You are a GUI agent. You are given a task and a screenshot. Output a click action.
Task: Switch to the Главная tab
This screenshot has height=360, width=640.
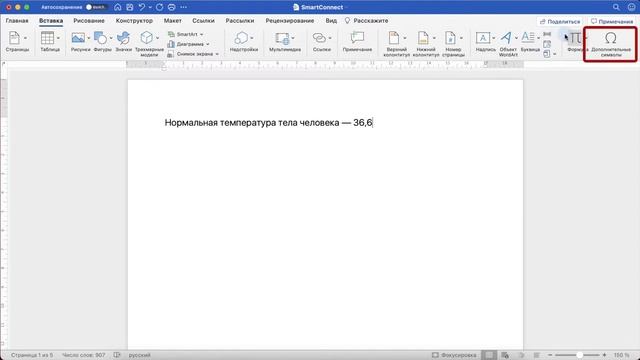(17, 20)
